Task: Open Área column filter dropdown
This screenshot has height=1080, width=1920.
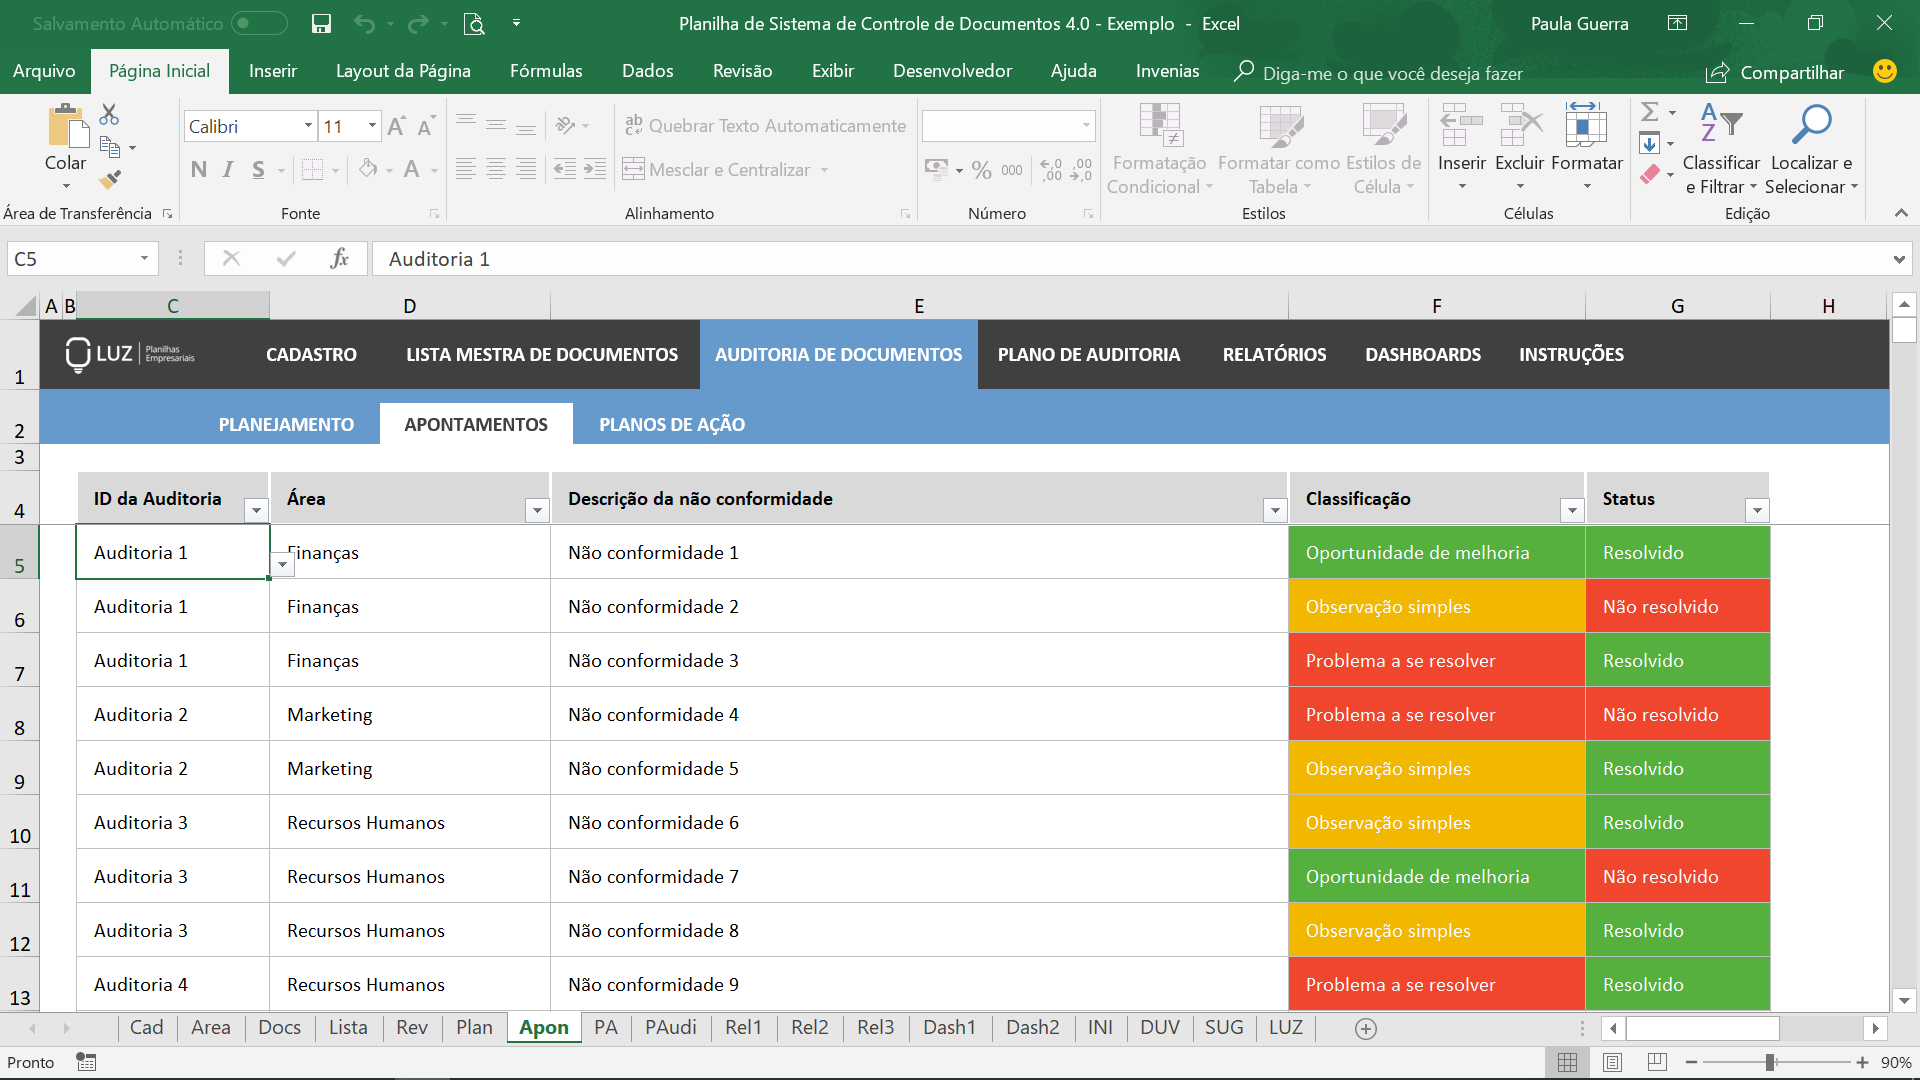Action: click(x=537, y=510)
